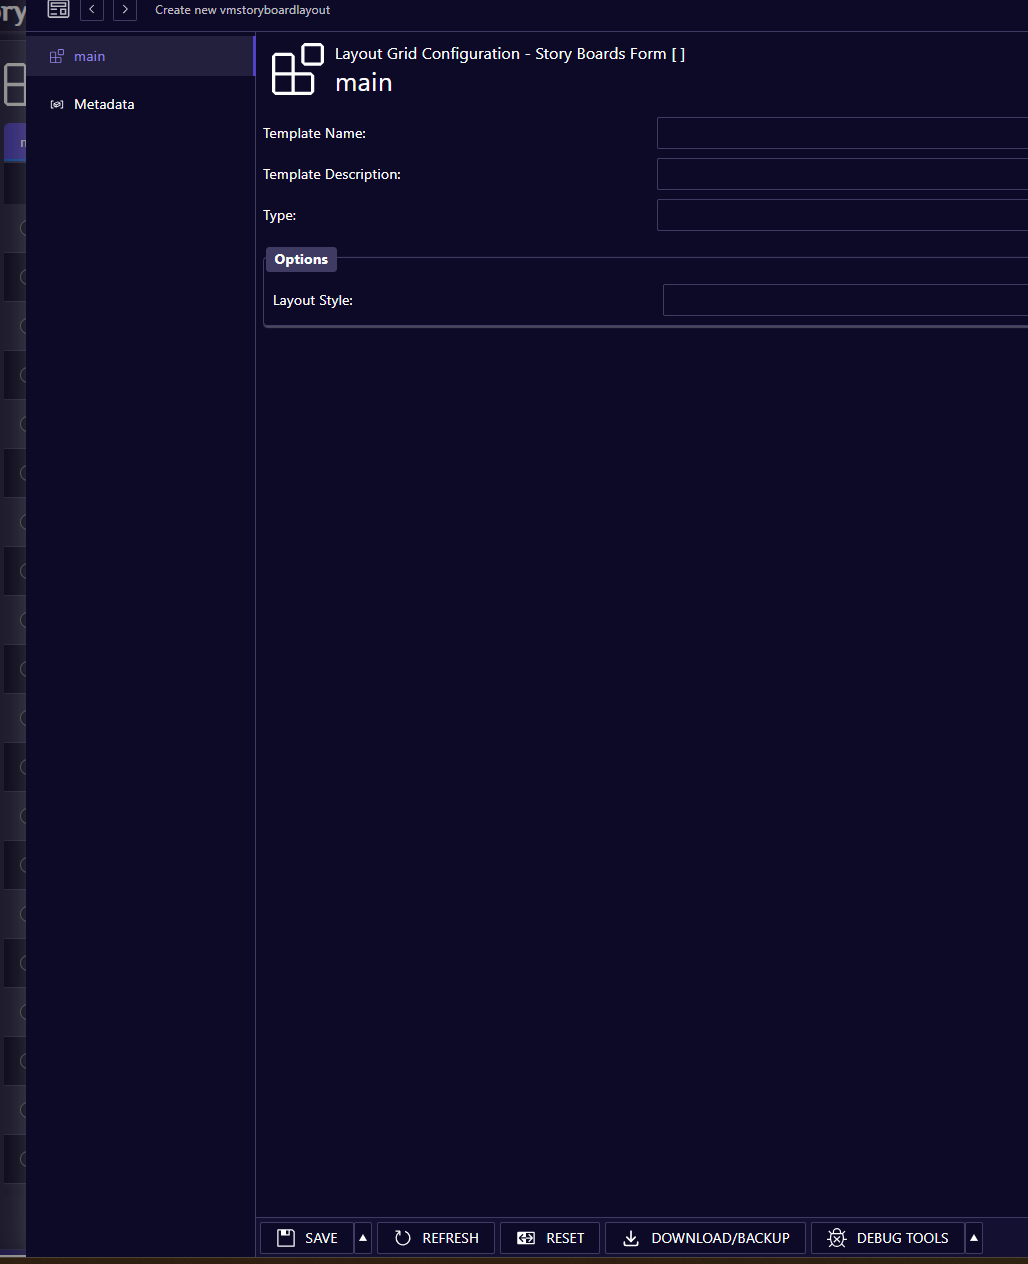The height and width of the screenshot is (1264, 1028).
Task: Select the 'main' entry in the sidebar
Action: pos(89,56)
